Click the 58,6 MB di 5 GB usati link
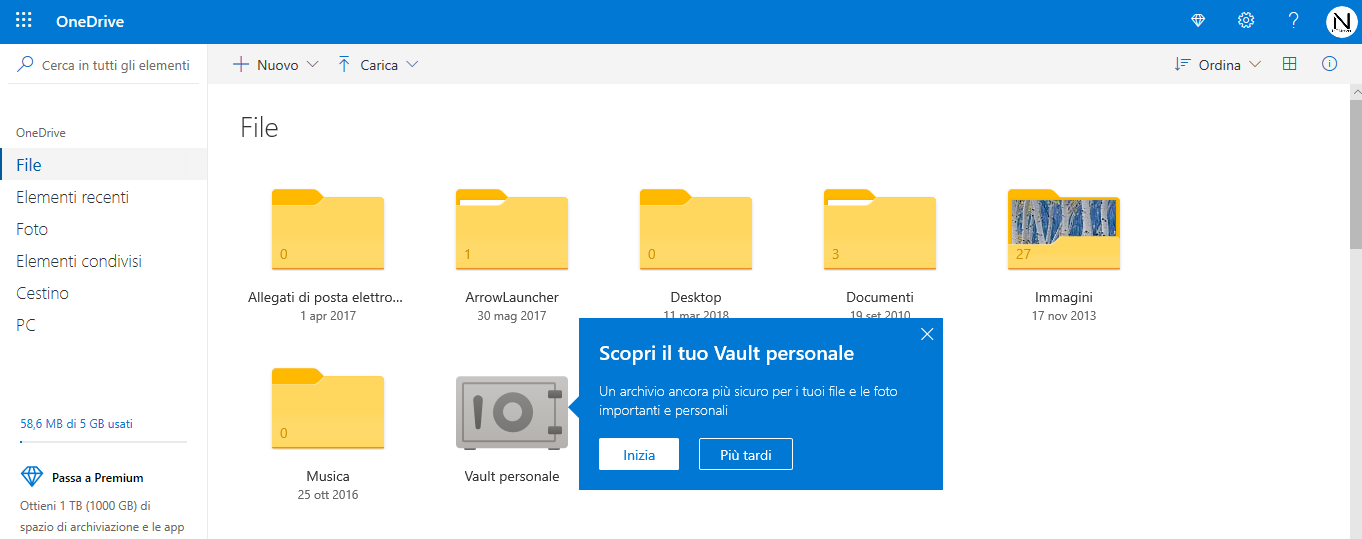 point(76,424)
